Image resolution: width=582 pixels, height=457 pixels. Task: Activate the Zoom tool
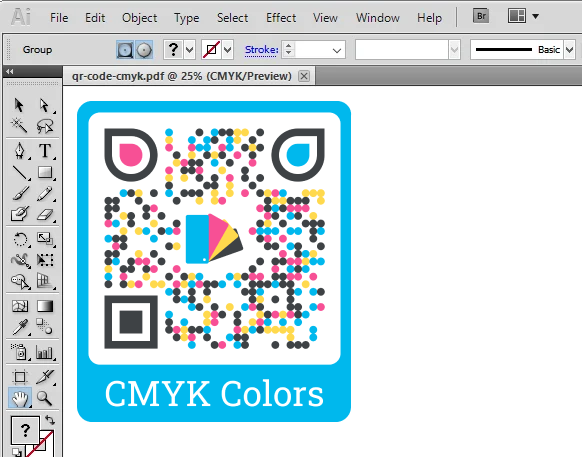coord(44,398)
